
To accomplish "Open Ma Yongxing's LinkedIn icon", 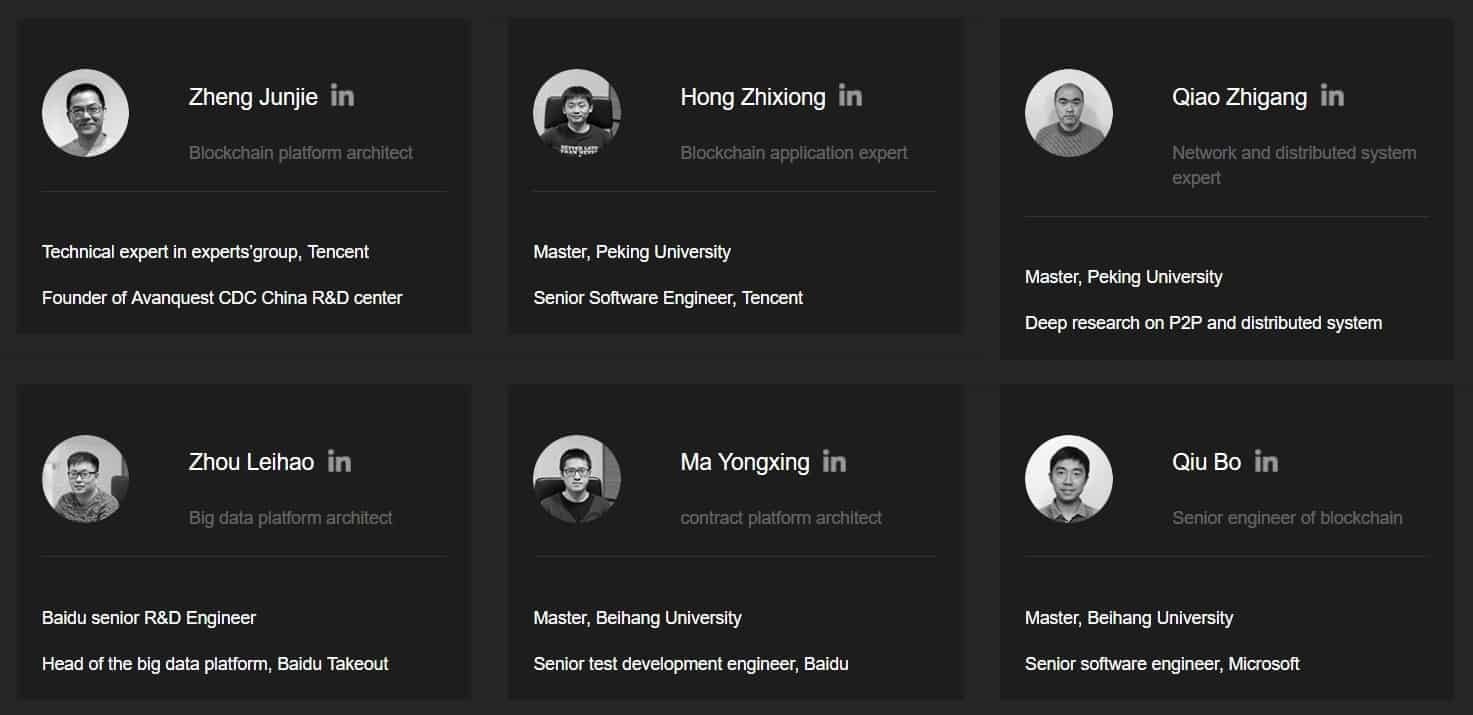I will point(834,462).
